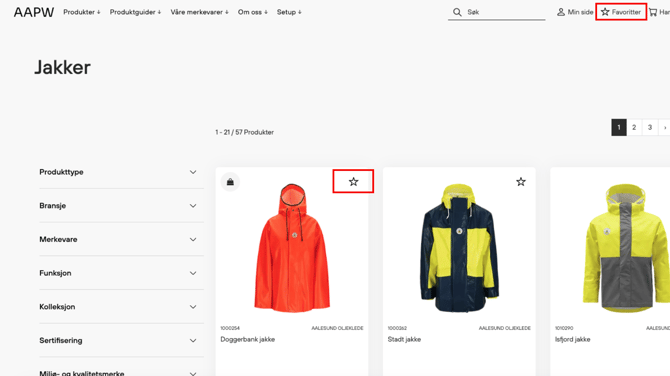This screenshot has width=670, height=376.
Task: Open Favoritter in the header
Action: pos(621,12)
